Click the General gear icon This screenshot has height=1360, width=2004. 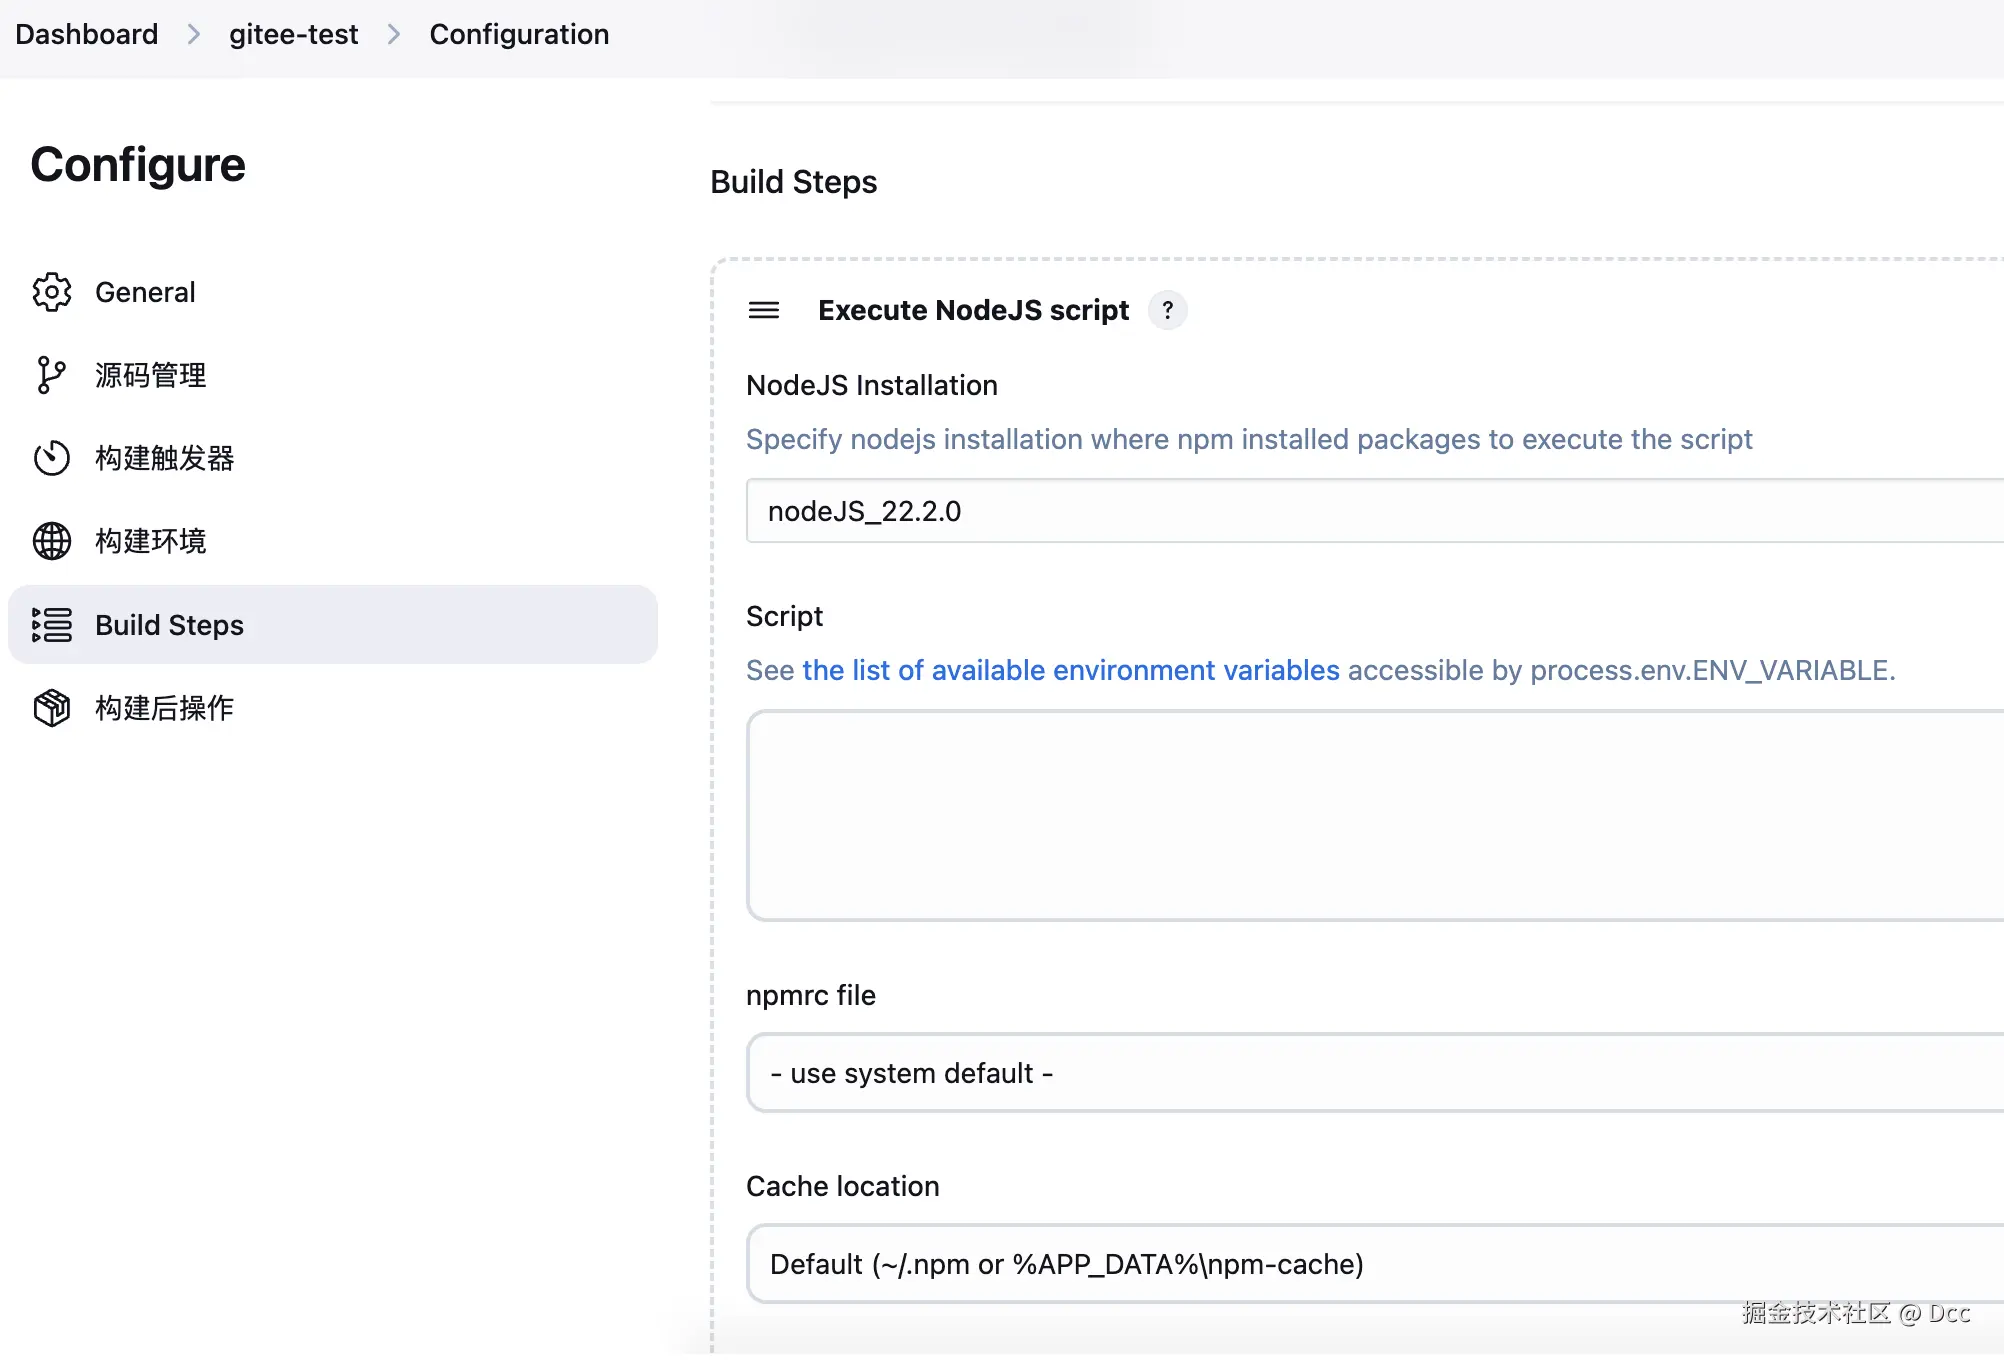(x=52, y=292)
